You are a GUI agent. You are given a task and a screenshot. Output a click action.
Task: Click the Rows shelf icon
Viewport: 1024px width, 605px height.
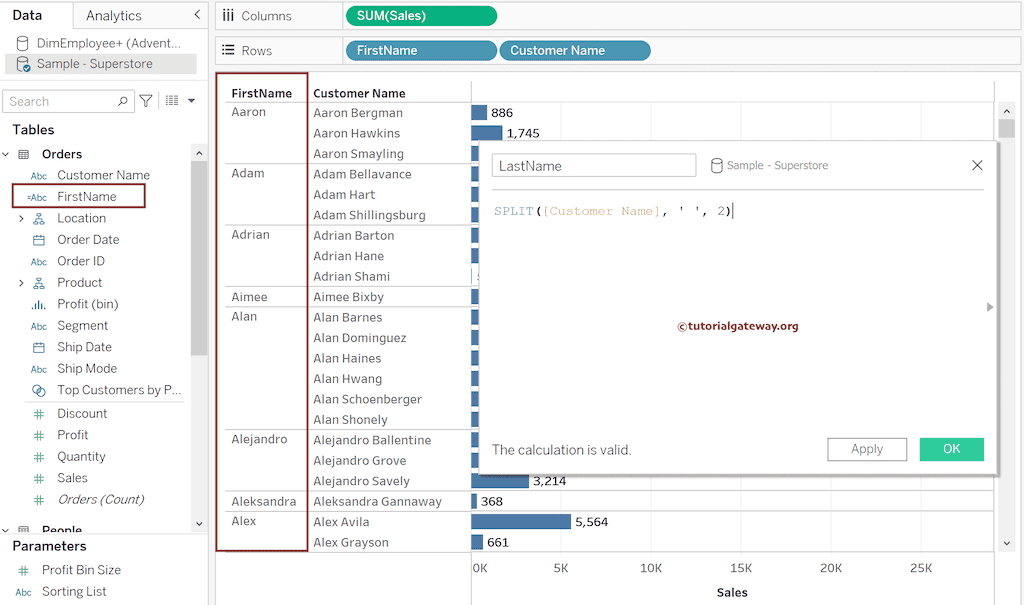click(x=228, y=50)
